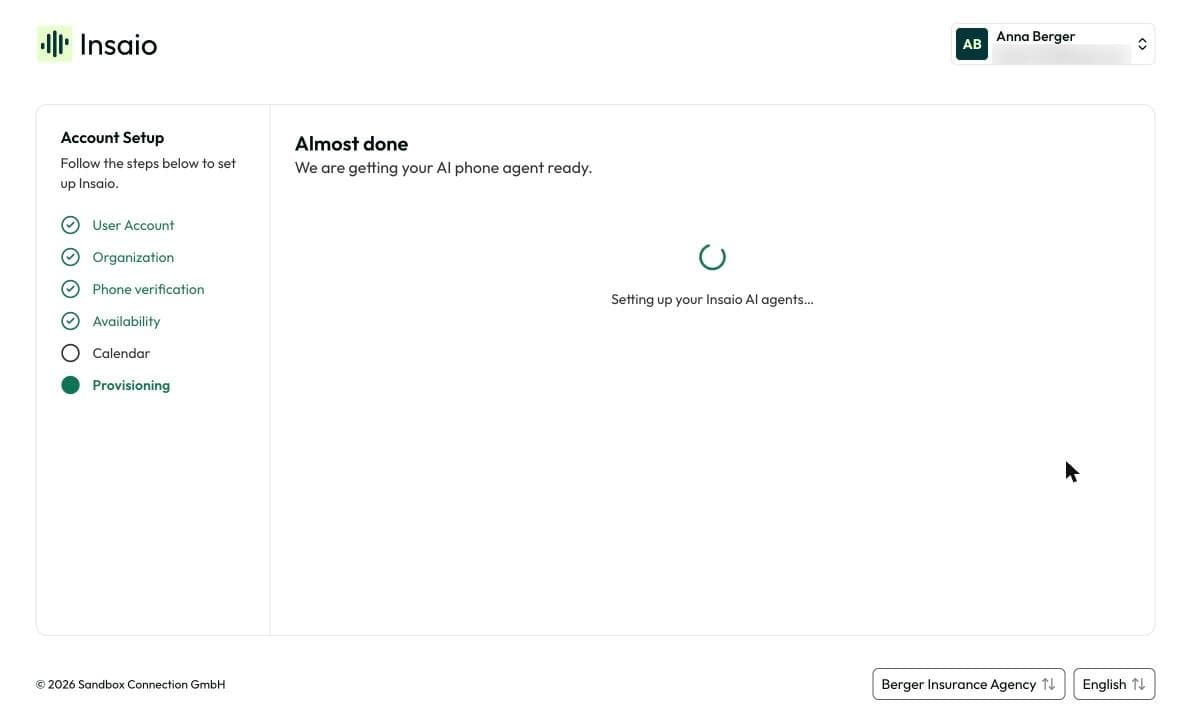Screen dimensions: 1191x716
Task: Select the Provisioning step label
Action: (131, 385)
